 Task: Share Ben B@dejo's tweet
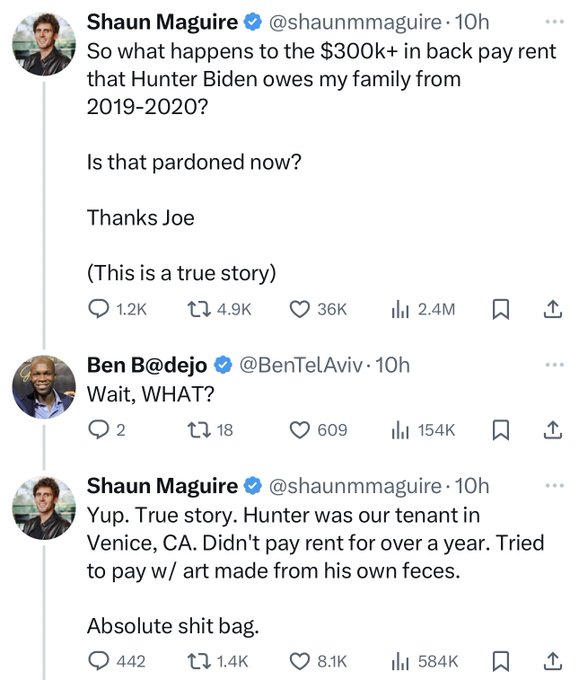(x=553, y=430)
